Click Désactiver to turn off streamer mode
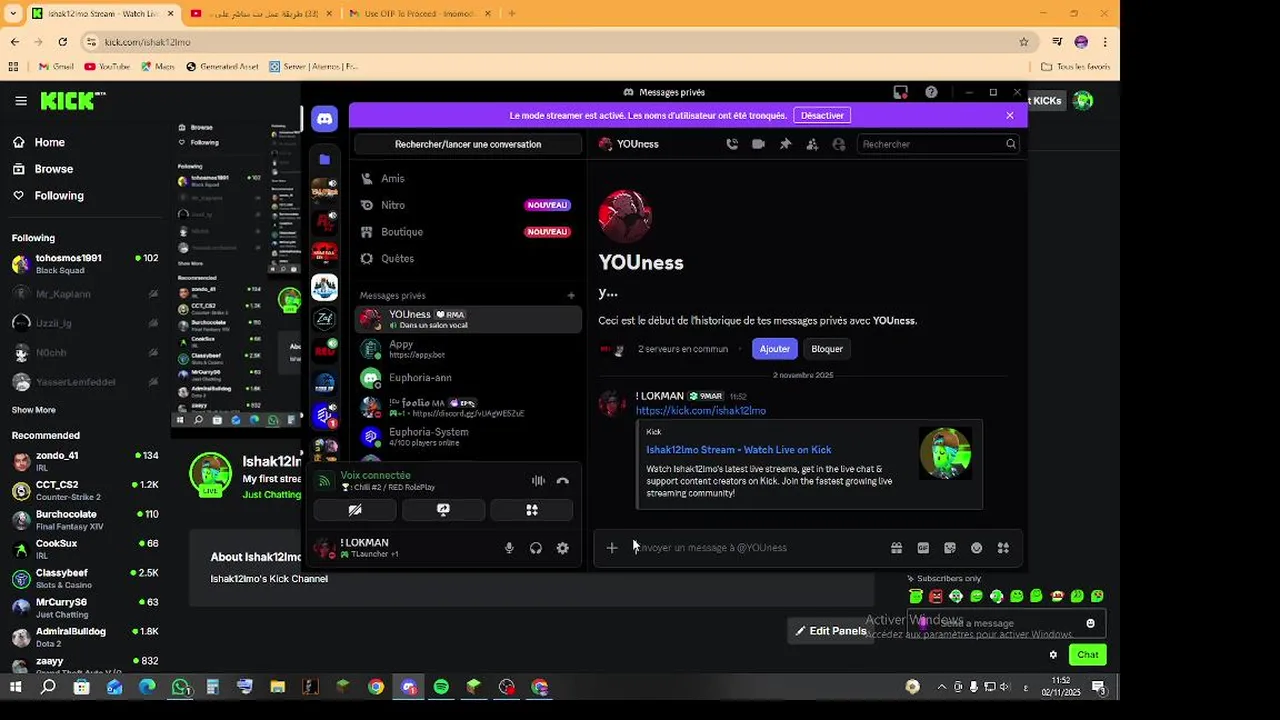Image resolution: width=1280 pixels, height=720 pixels. 822,115
